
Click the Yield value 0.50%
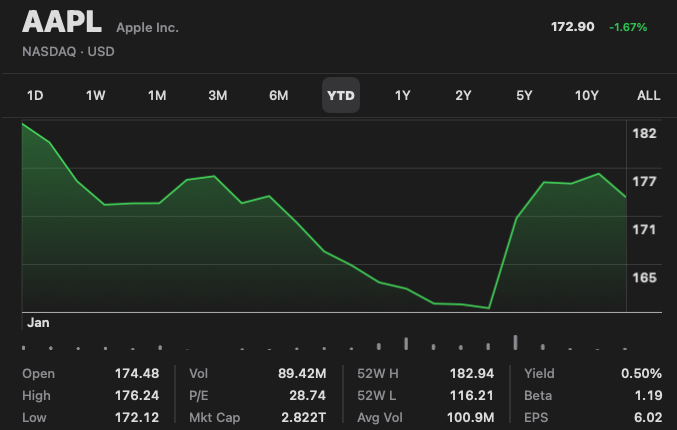click(x=641, y=373)
